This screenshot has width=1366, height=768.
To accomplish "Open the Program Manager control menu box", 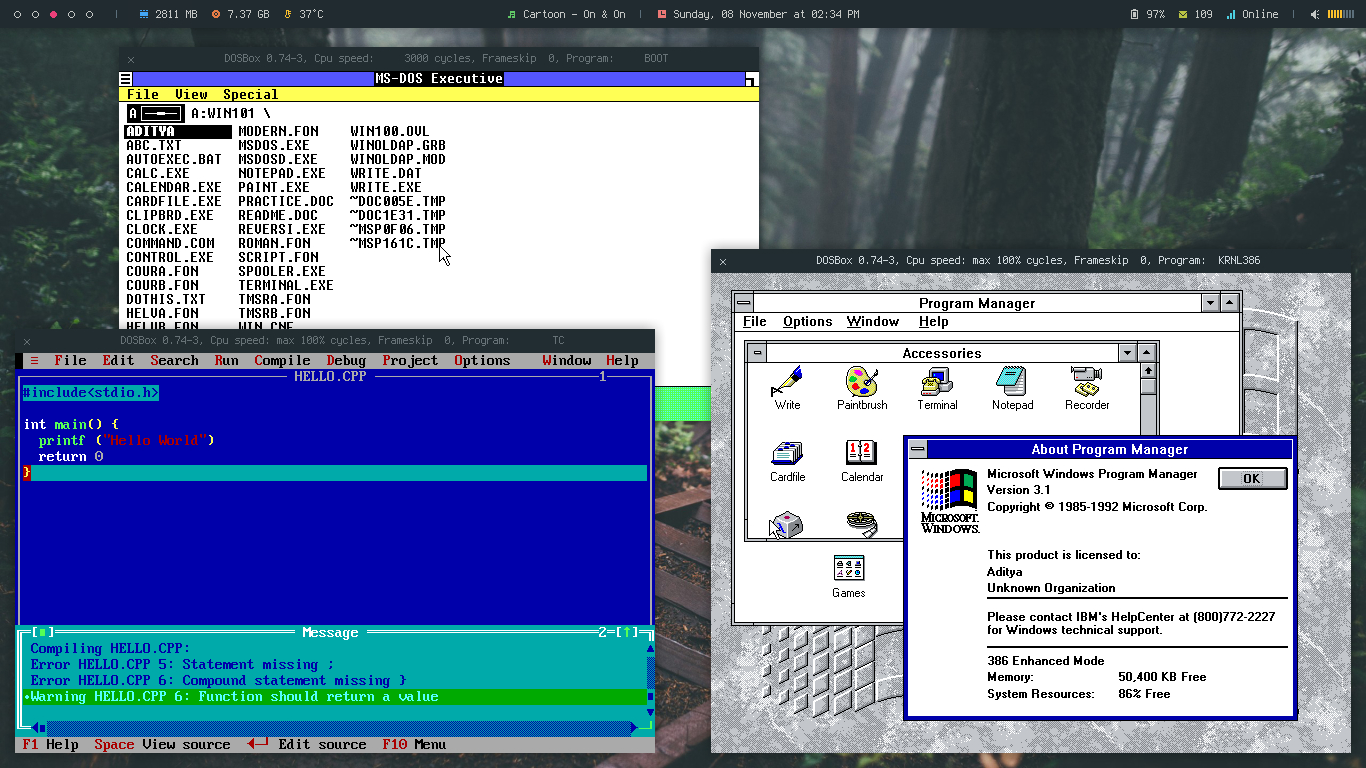I will point(743,303).
